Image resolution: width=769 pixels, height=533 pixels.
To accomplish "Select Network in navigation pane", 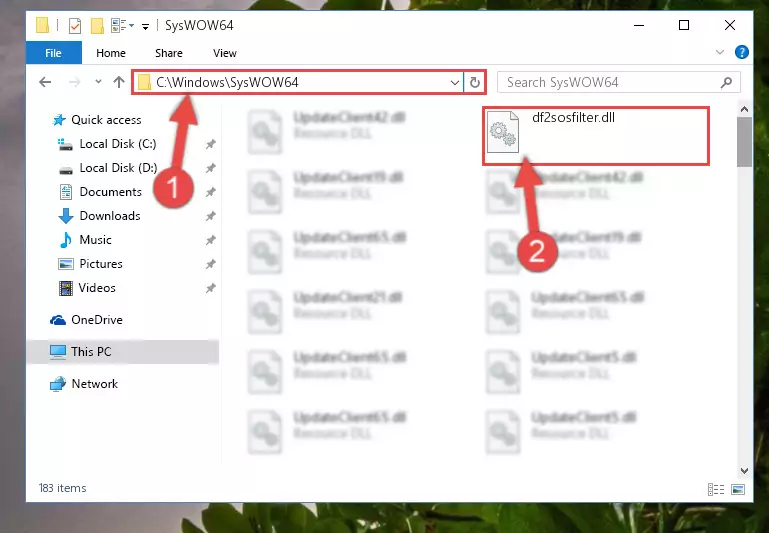I will click(x=95, y=383).
